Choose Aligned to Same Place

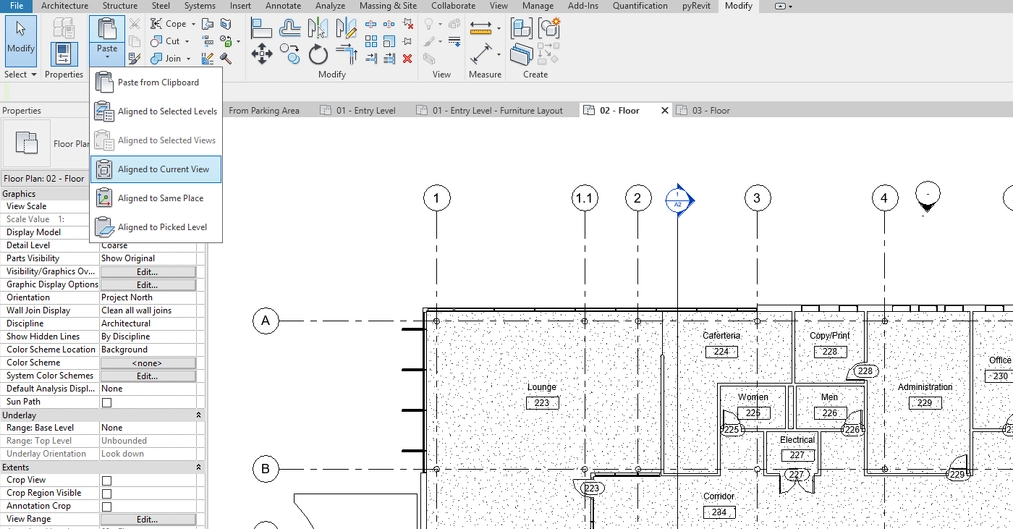pyautogui.click(x=156, y=198)
